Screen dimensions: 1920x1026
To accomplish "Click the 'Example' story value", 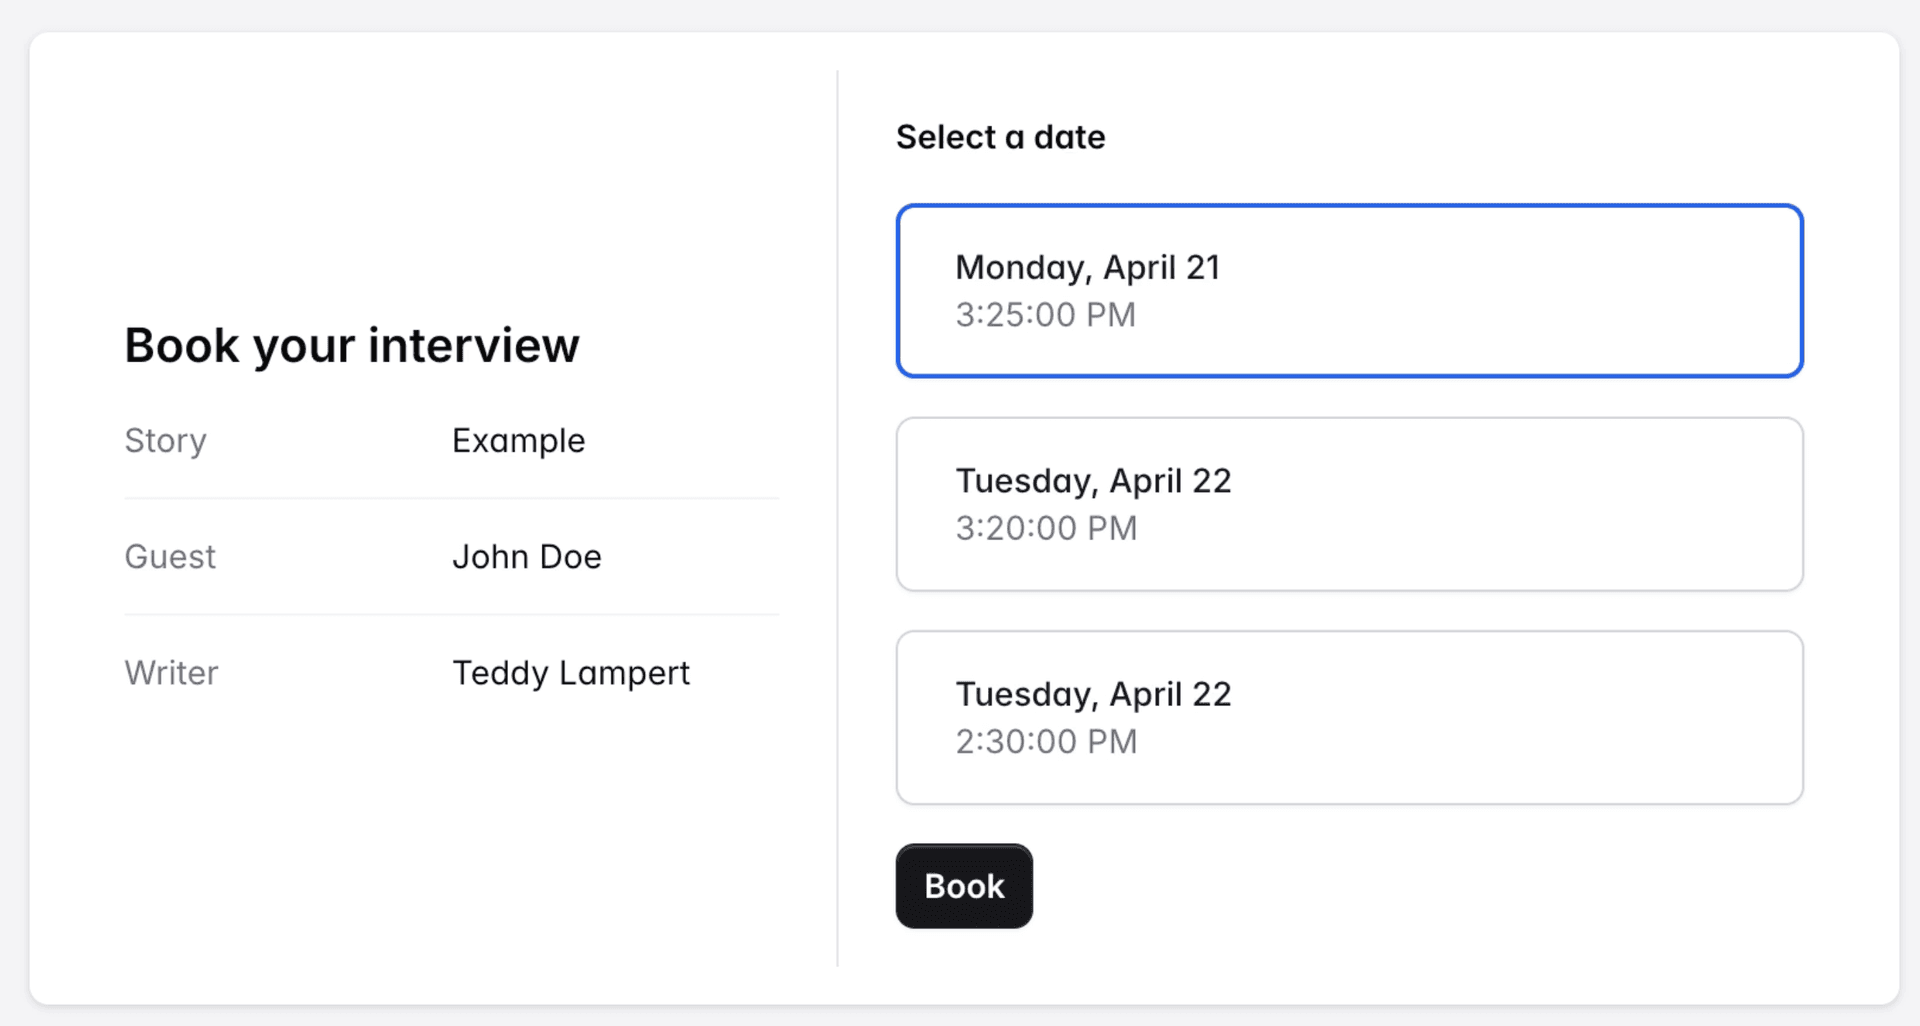I will pos(518,441).
